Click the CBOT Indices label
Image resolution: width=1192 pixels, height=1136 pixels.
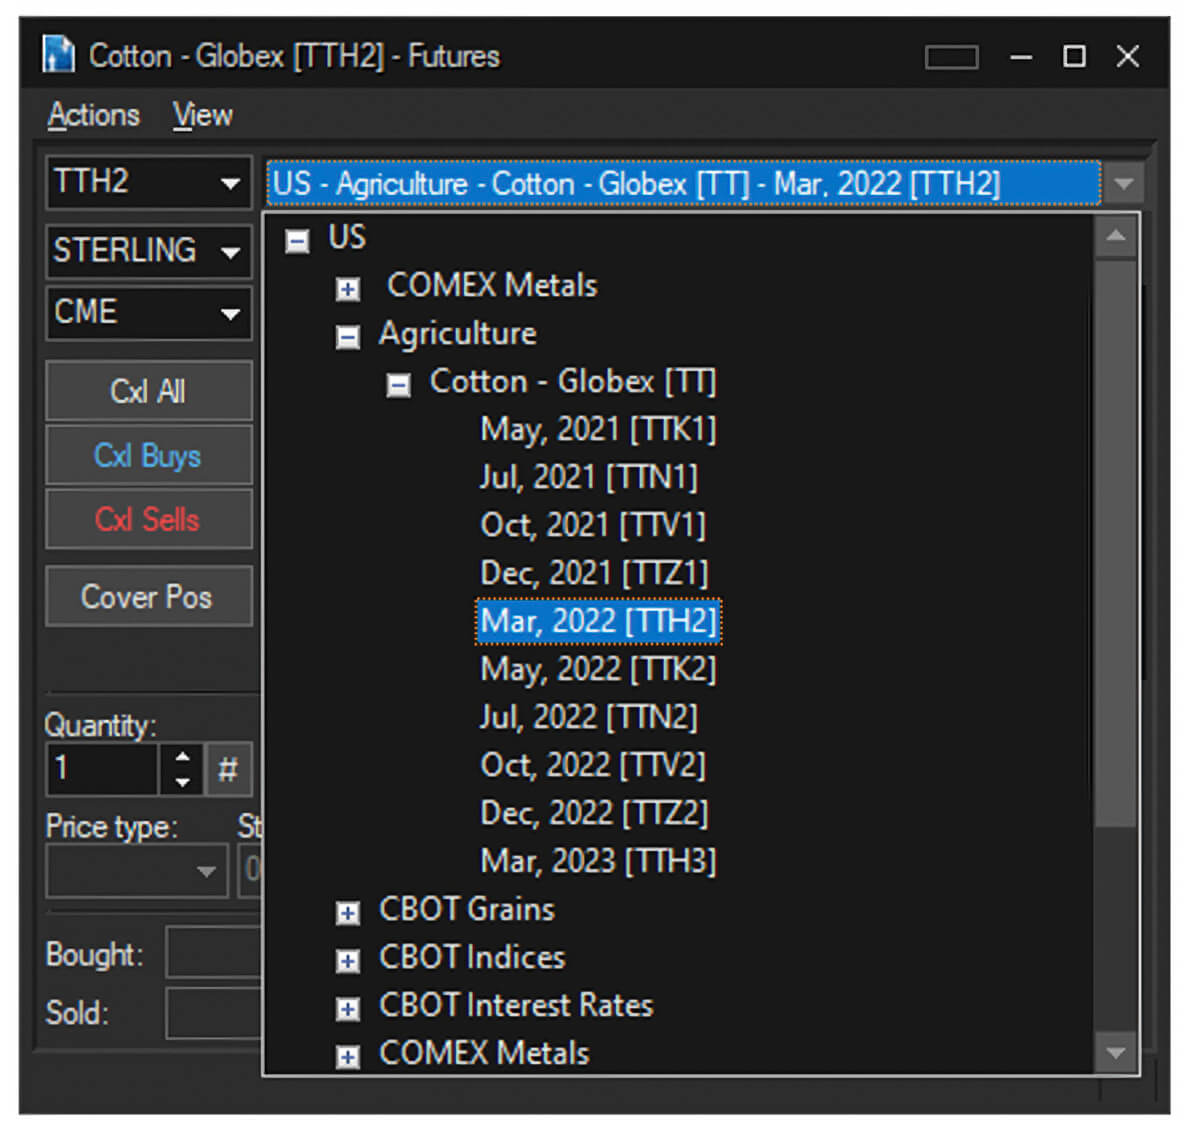coord(473,957)
